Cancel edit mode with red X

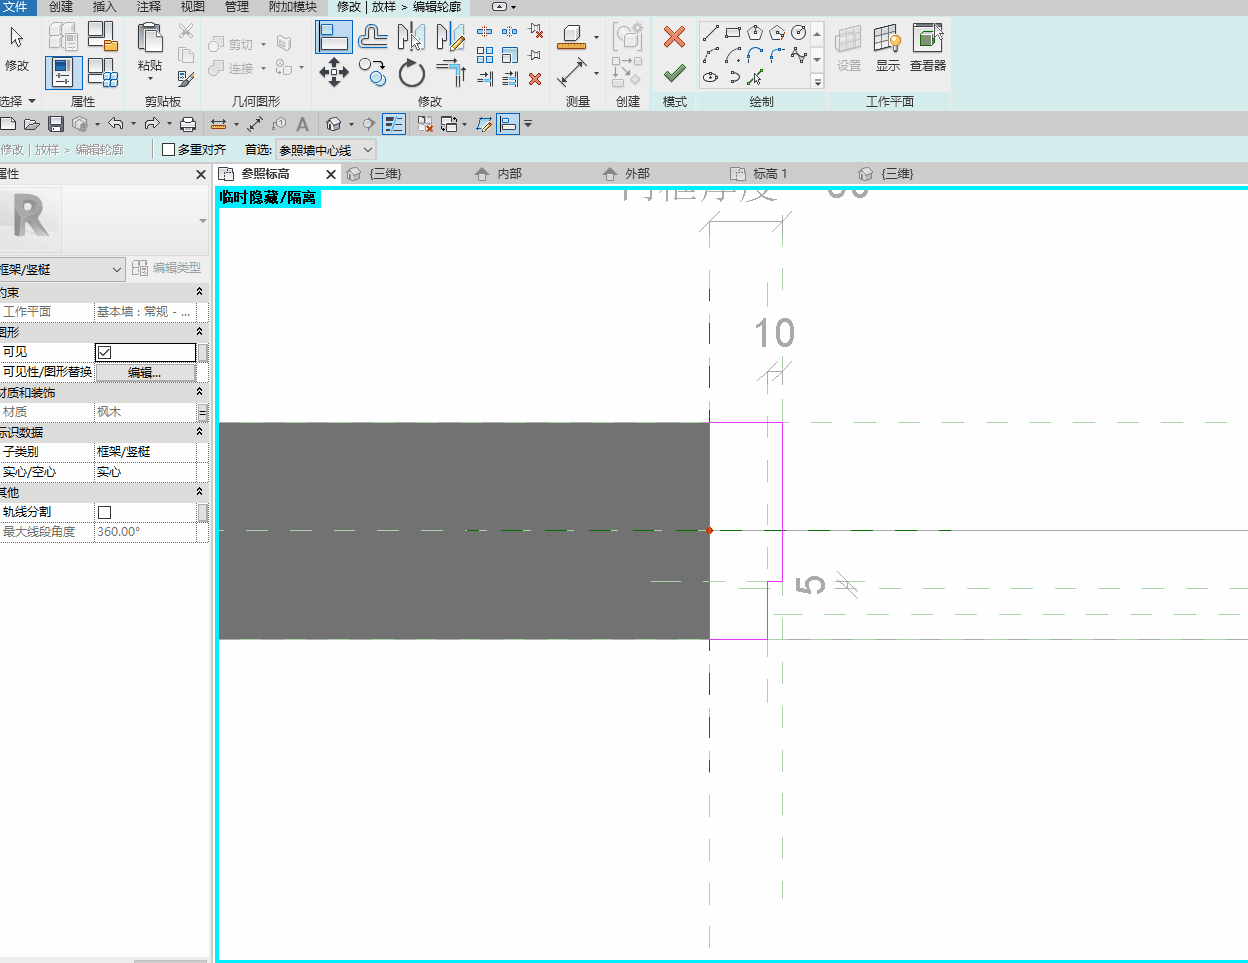tap(675, 37)
